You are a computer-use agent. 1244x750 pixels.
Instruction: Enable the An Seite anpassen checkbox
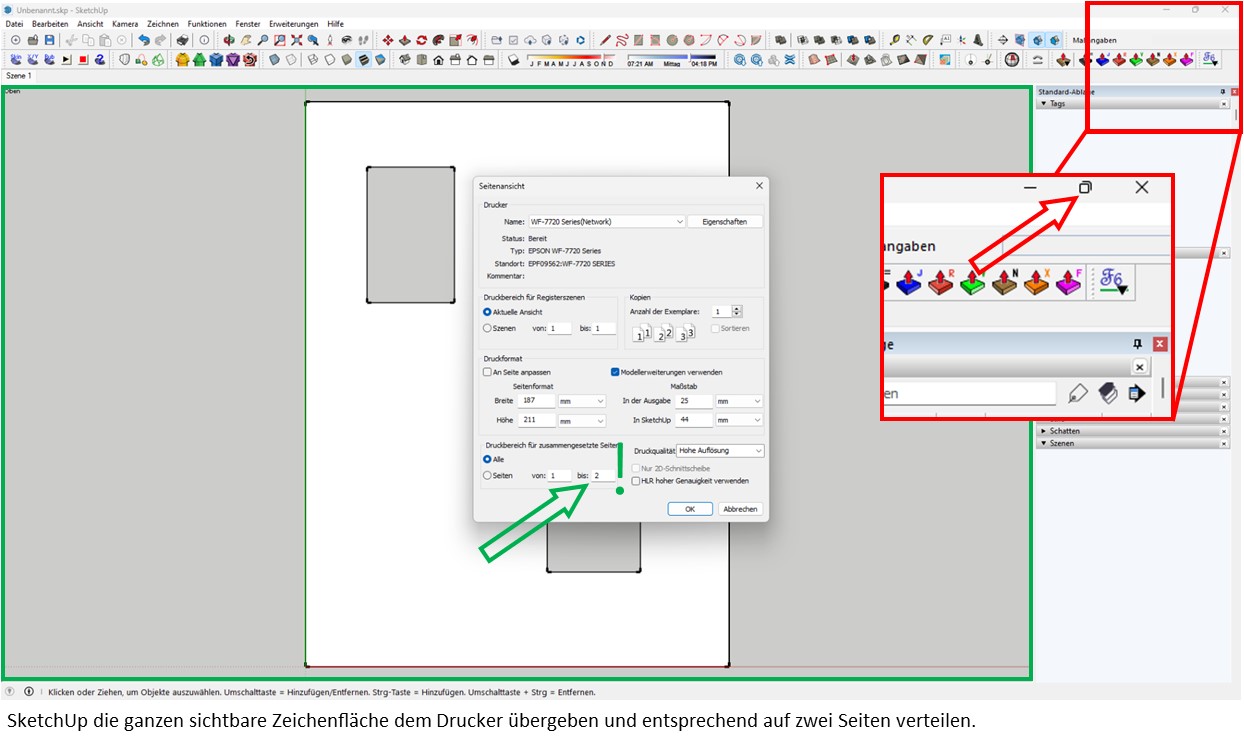coord(487,372)
